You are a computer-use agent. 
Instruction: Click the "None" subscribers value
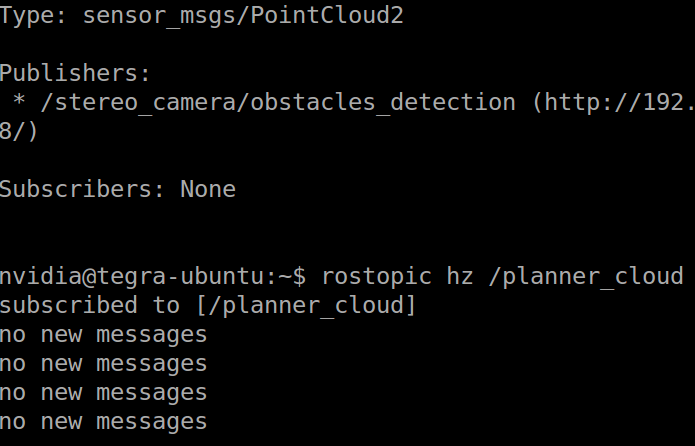[208, 189]
